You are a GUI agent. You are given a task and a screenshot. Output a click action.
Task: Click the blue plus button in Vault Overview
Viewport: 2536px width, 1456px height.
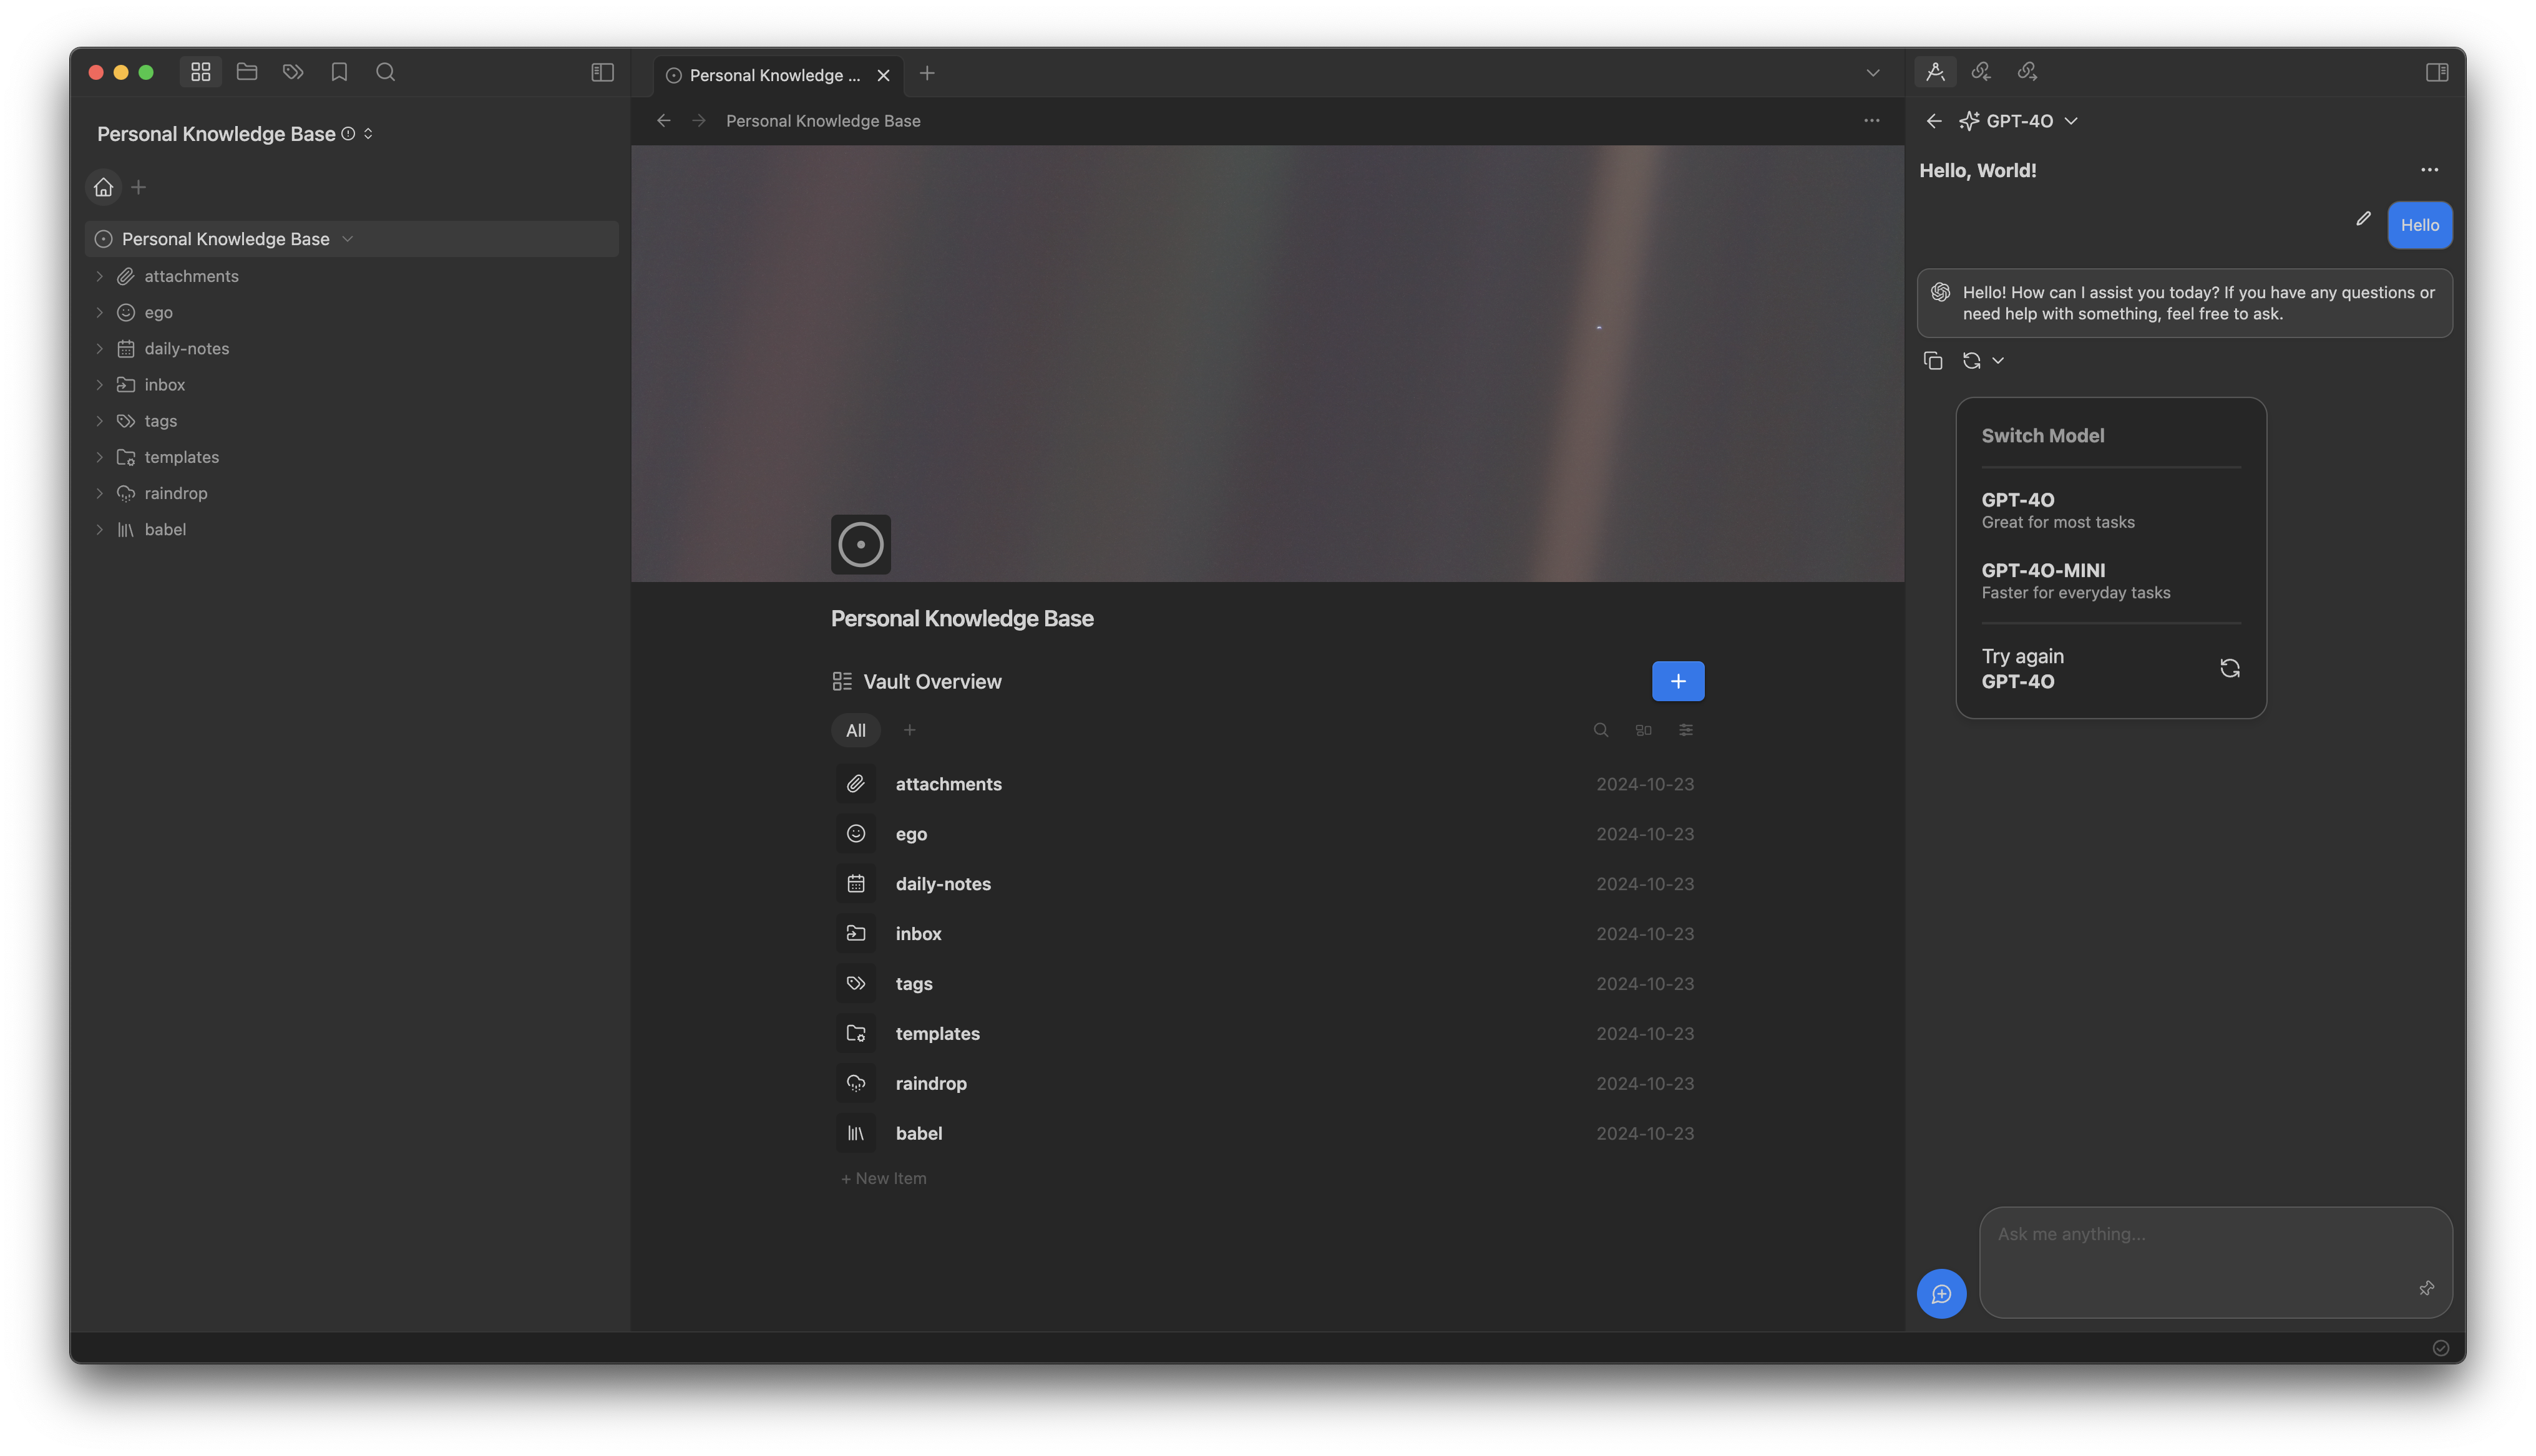pyautogui.click(x=1677, y=681)
